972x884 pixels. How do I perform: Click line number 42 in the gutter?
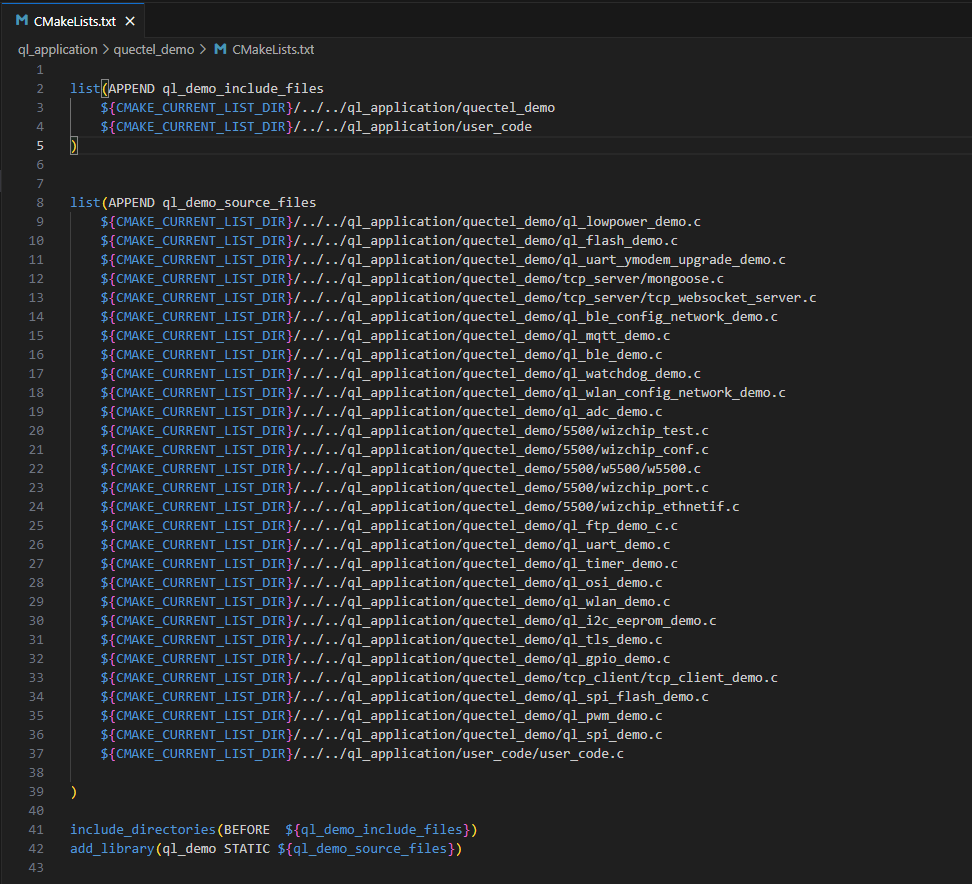pyautogui.click(x=36, y=848)
